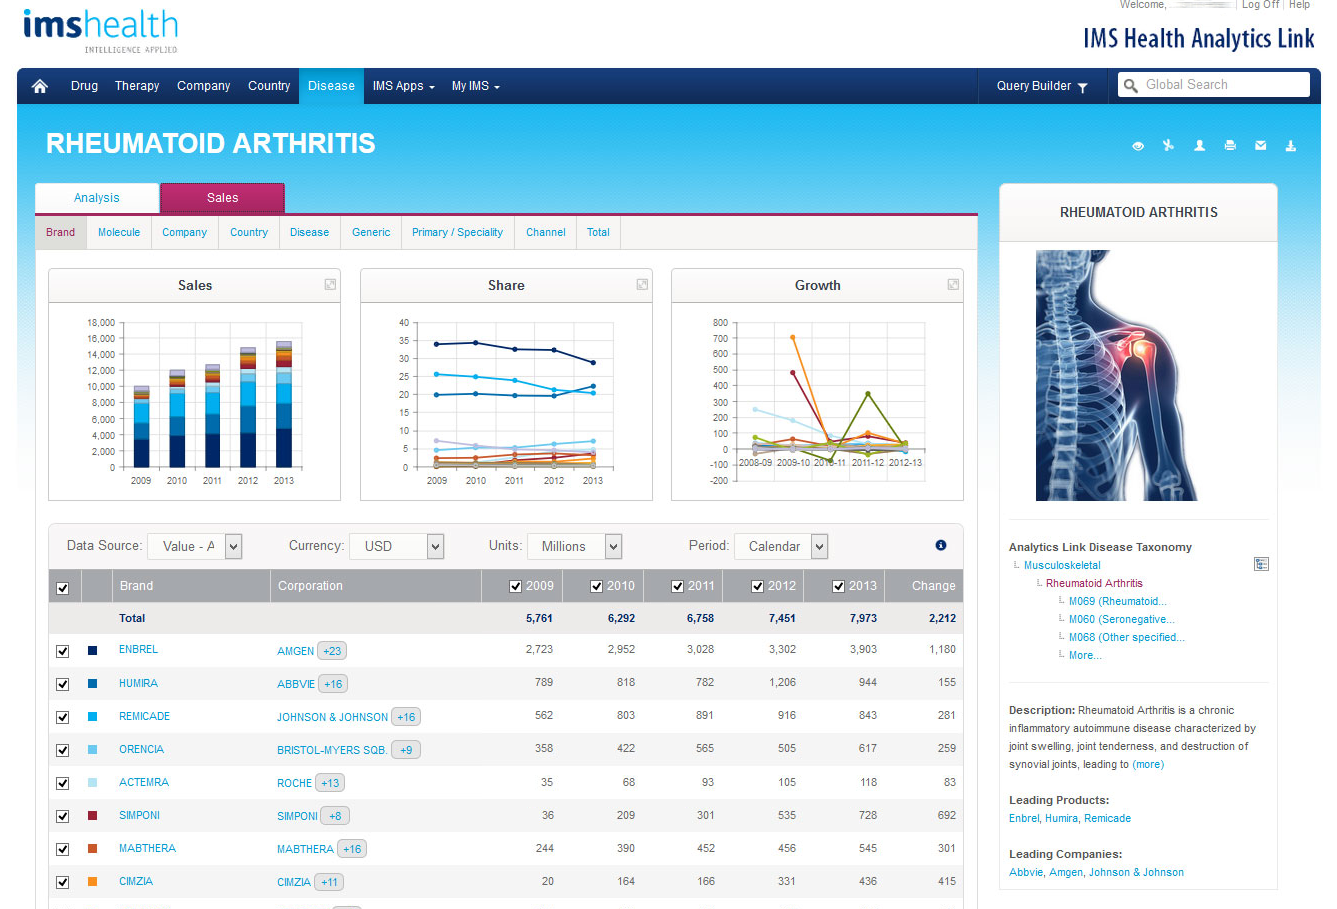Image resolution: width=1337 pixels, height=909 pixels.
Task: Open the ABBVIE corporation link
Action: click(x=296, y=684)
